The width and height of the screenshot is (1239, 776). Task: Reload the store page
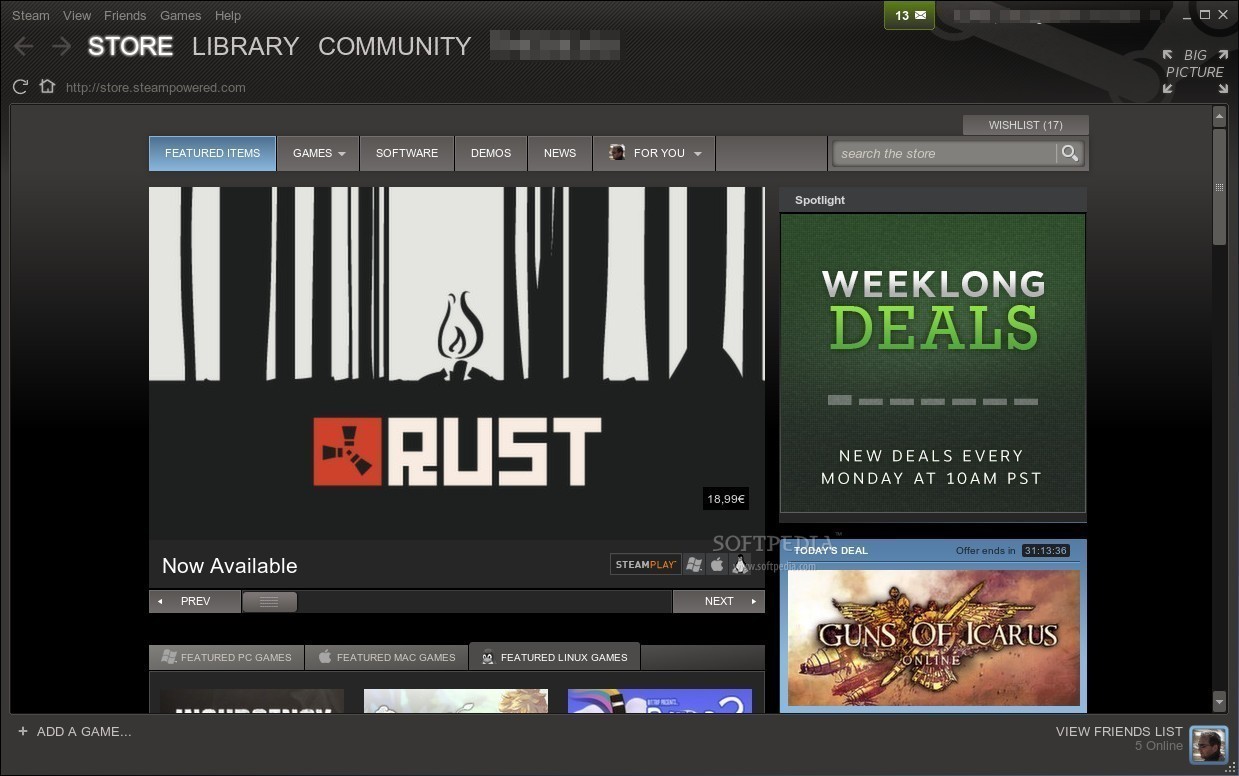tap(20, 87)
